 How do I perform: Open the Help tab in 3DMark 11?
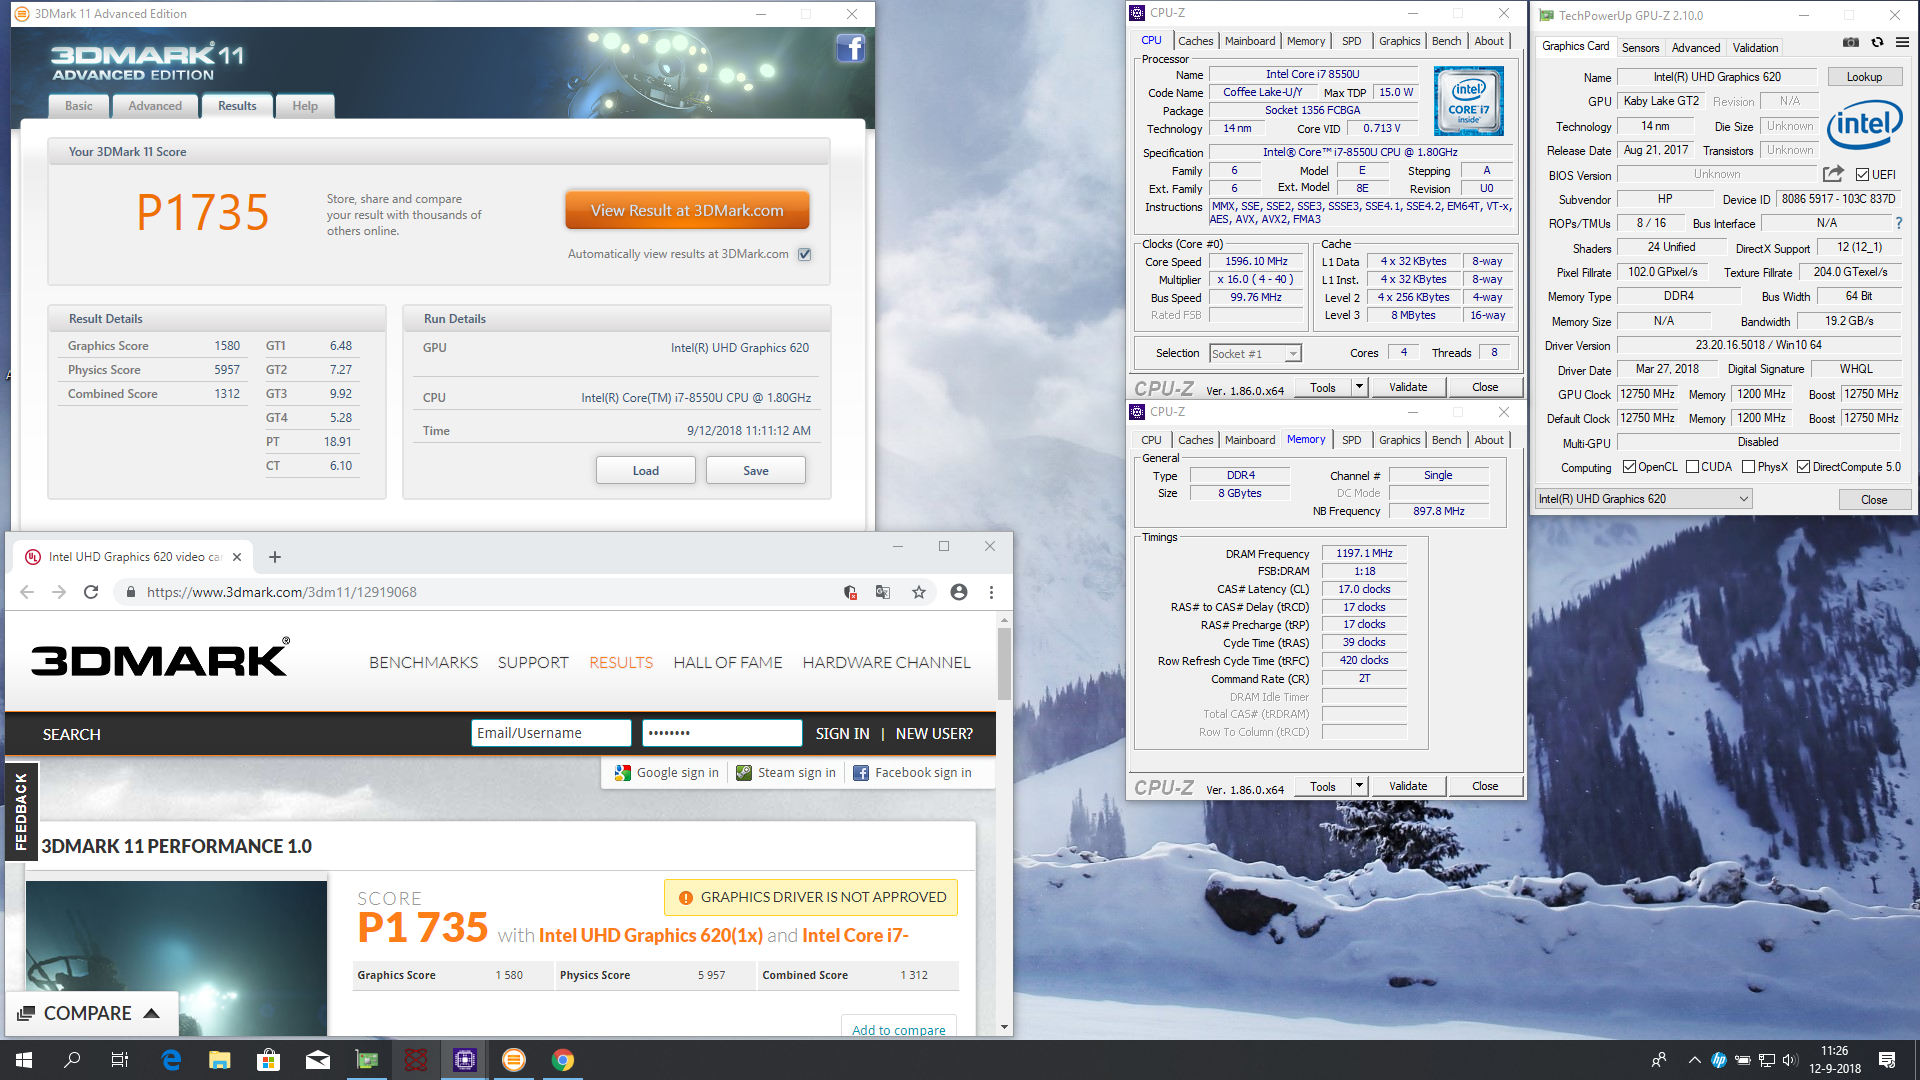coord(305,106)
